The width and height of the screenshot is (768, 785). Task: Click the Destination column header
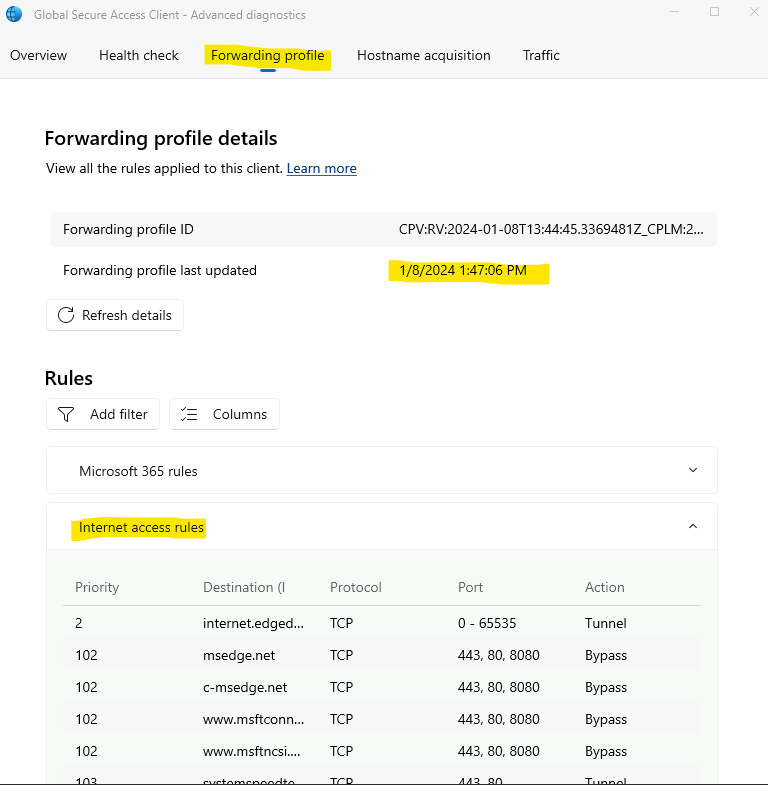pos(244,587)
